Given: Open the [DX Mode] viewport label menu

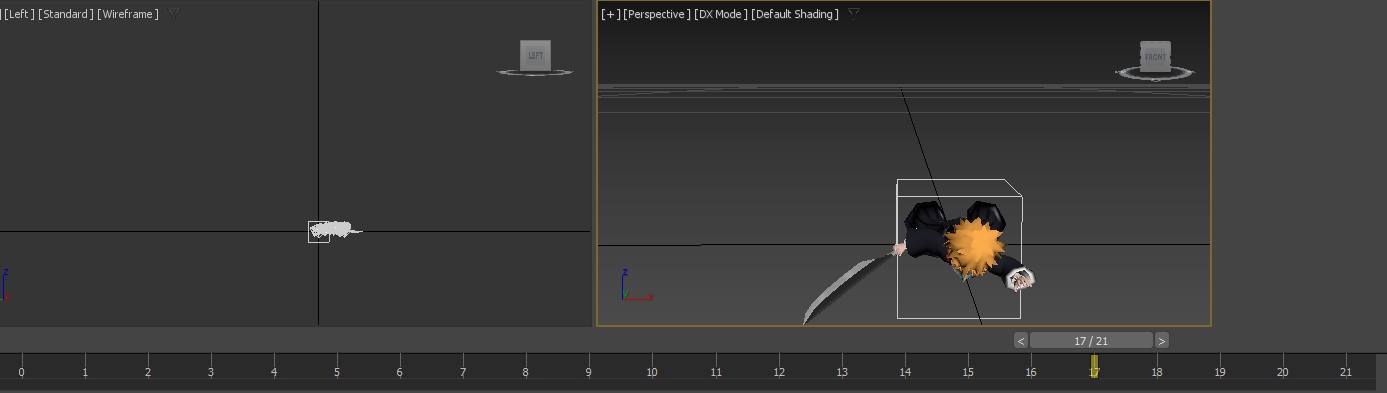Looking at the screenshot, I should [x=721, y=14].
